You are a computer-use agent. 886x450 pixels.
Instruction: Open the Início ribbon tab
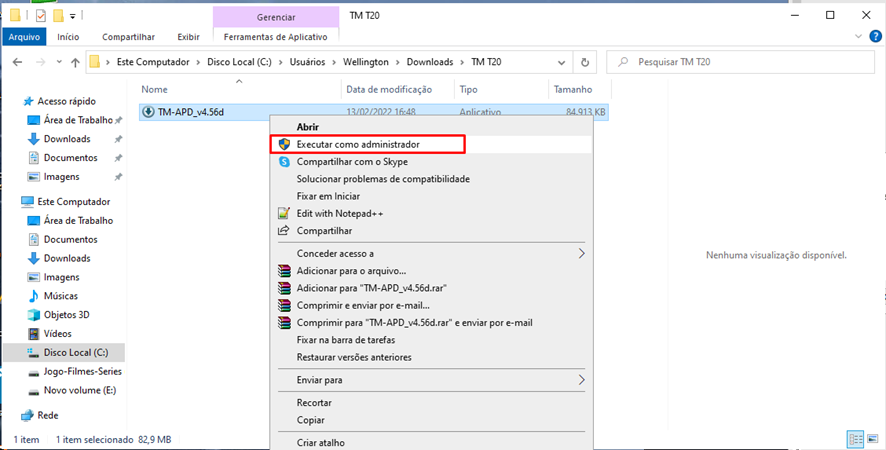pos(68,37)
